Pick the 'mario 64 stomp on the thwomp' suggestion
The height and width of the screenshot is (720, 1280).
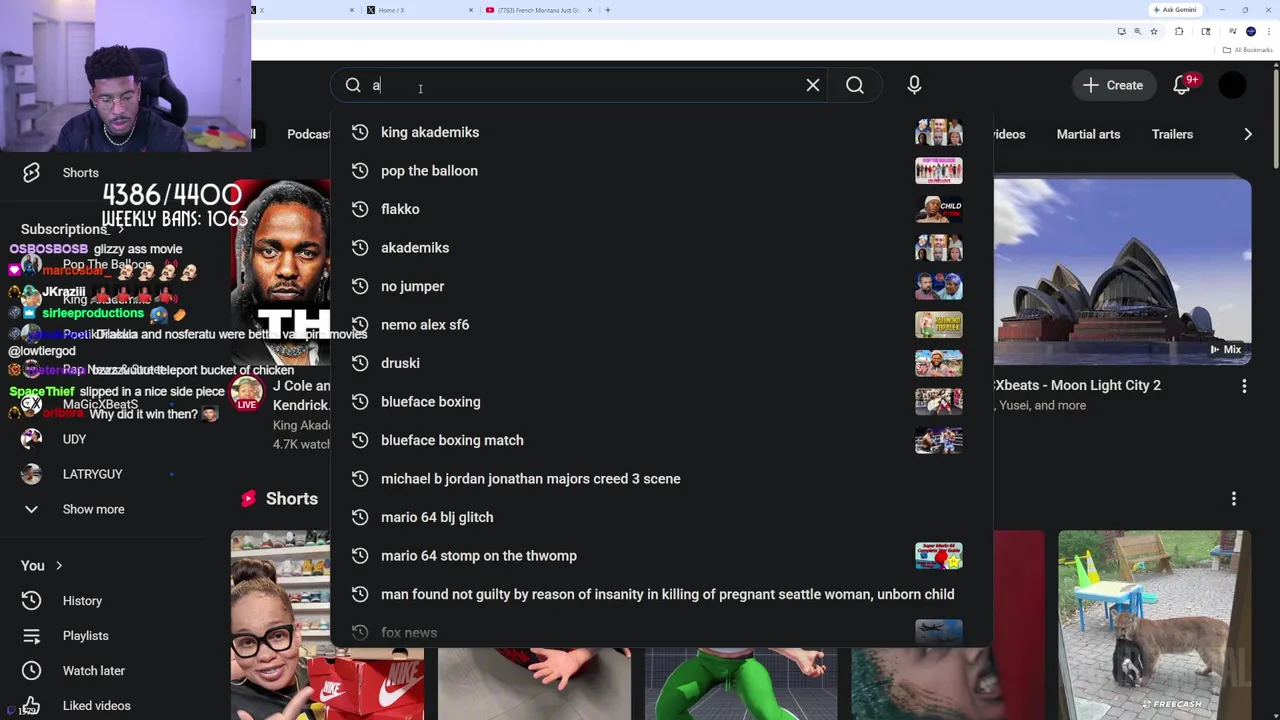[661, 556]
